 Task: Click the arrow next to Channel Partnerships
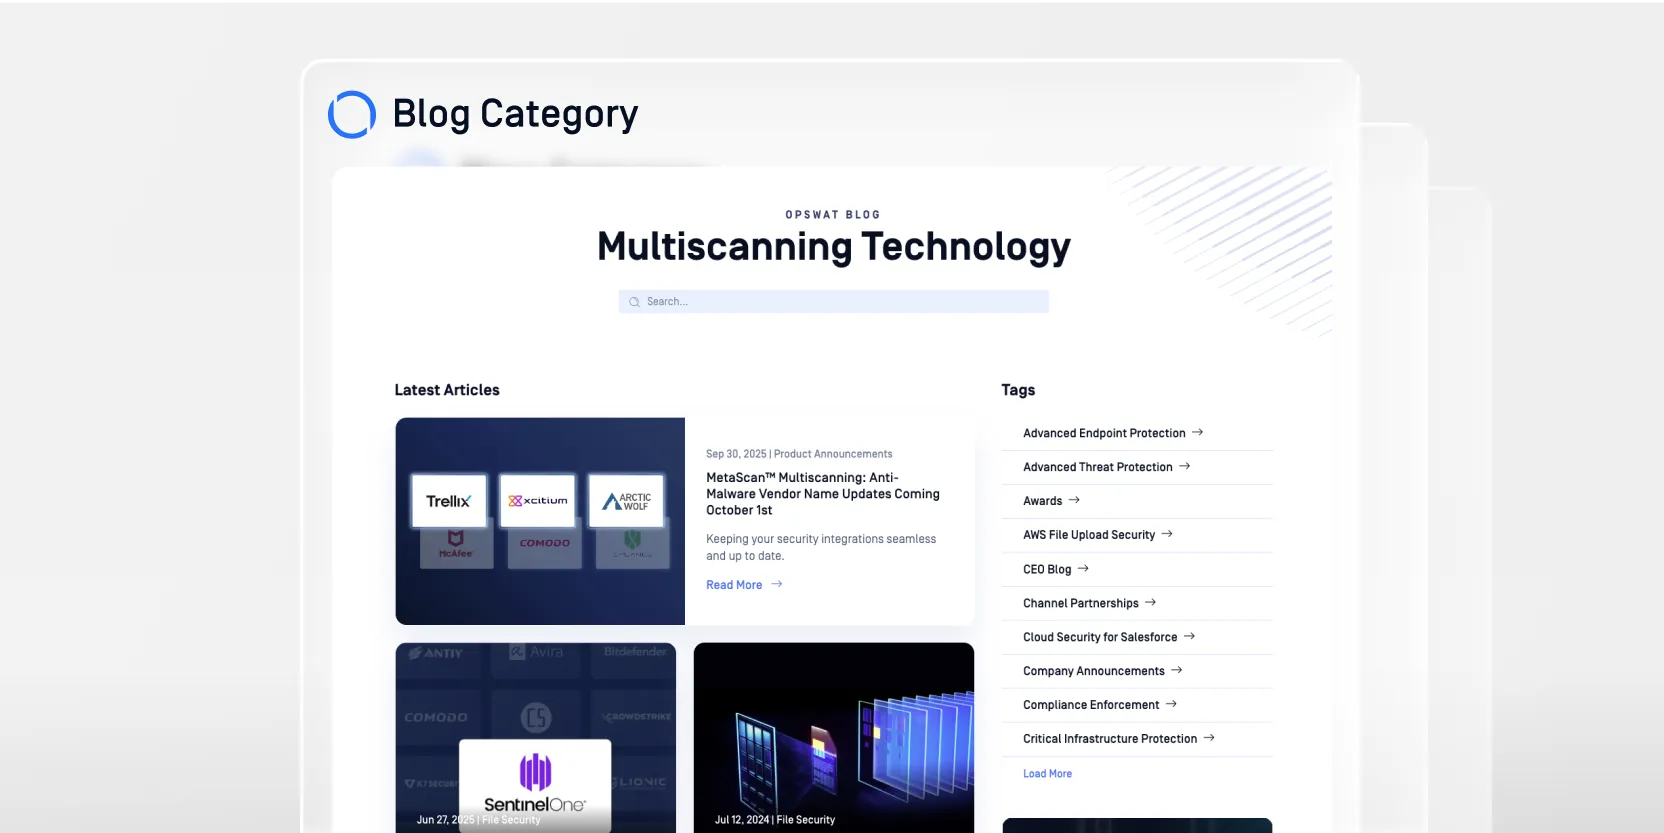(1150, 603)
